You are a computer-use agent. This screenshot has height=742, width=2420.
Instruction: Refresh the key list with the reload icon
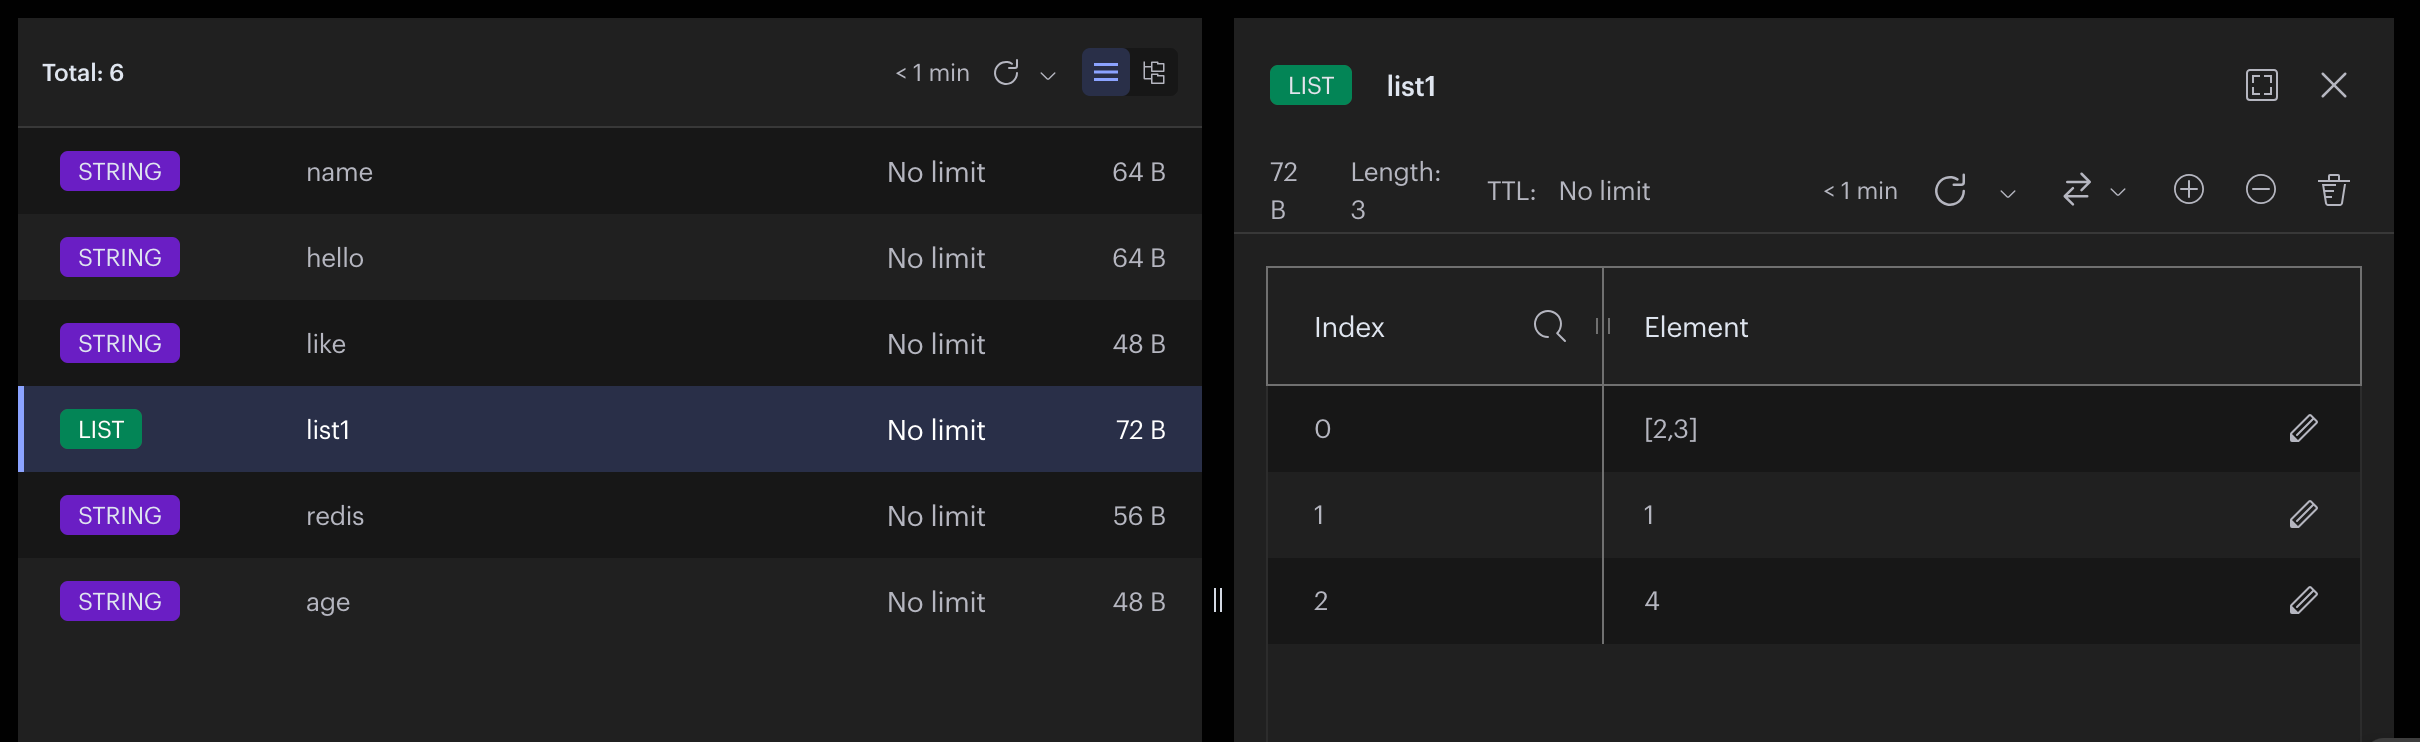[x=1006, y=72]
